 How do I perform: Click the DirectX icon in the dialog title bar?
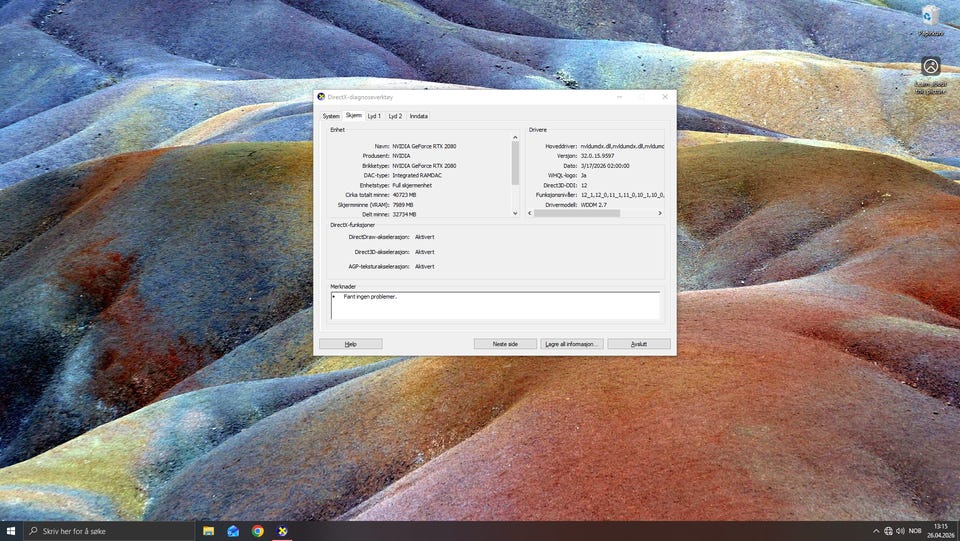(321, 97)
